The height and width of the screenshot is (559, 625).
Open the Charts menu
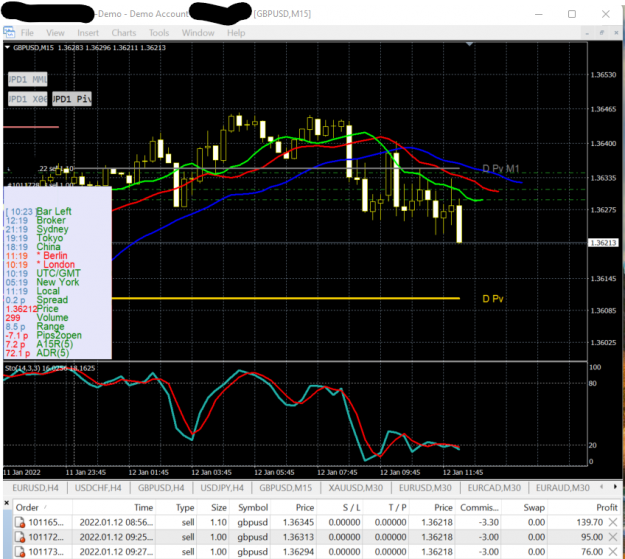point(124,33)
